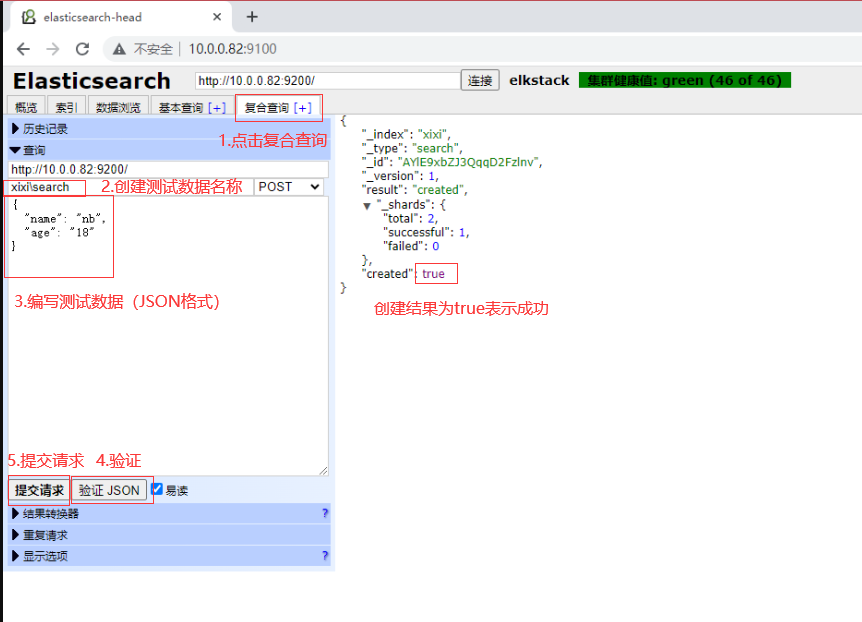862x622 pixels.
Task: Toggle the 易读 pretty-print checkbox
Action: pos(157,489)
